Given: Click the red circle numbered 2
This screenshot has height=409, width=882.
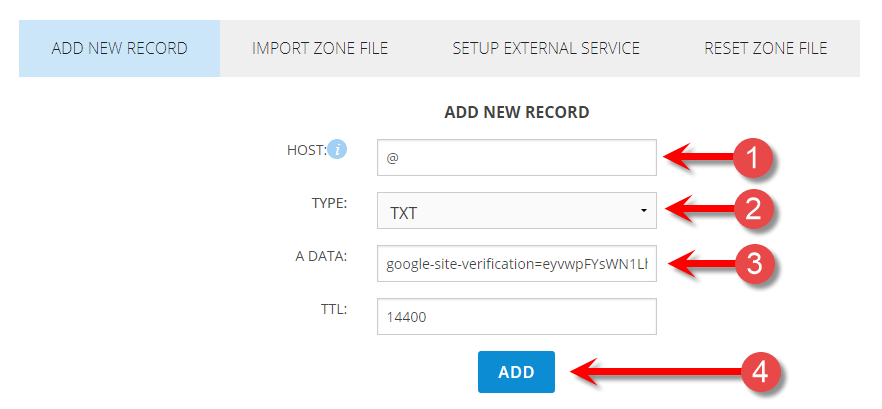Looking at the screenshot, I should 753,210.
